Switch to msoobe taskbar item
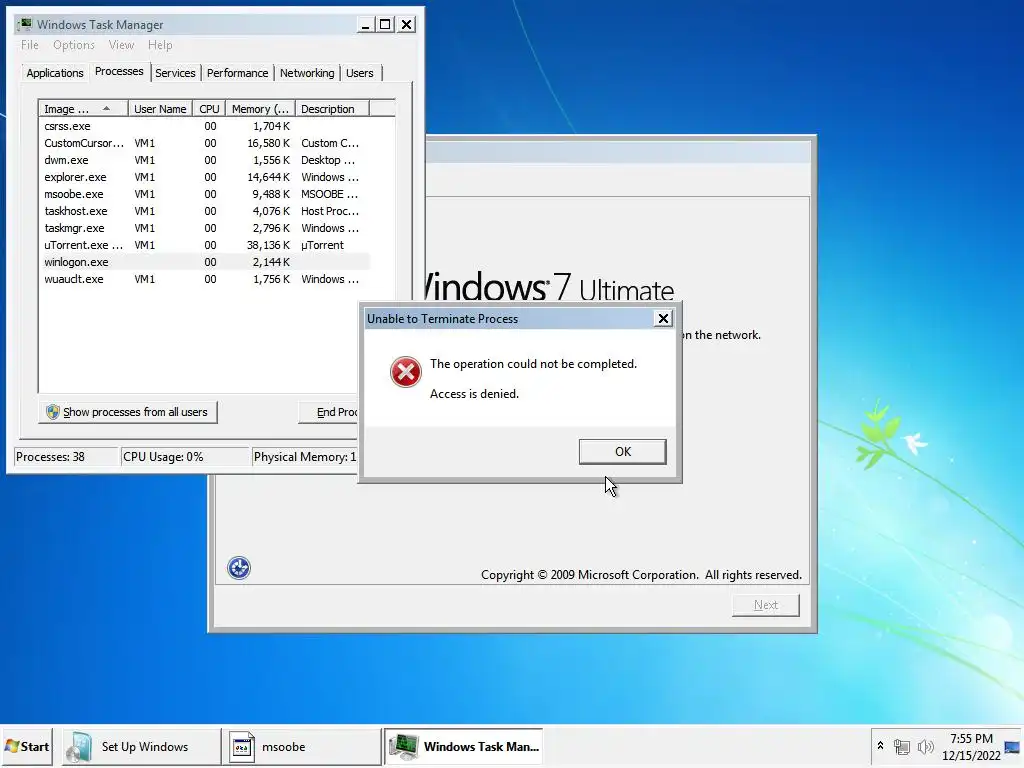Image resolution: width=1024 pixels, height=768 pixels. (302, 746)
